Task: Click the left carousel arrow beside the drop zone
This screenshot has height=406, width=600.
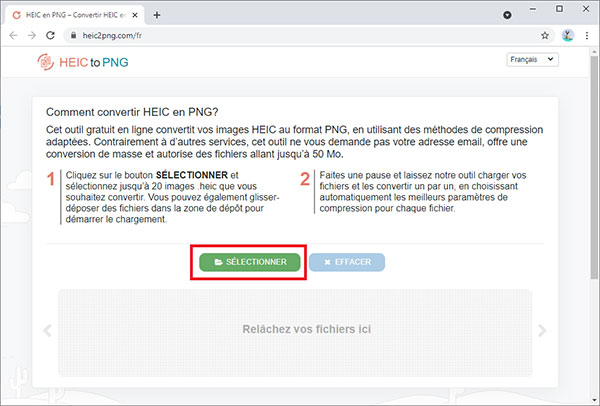Action: (x=47, y=330)
